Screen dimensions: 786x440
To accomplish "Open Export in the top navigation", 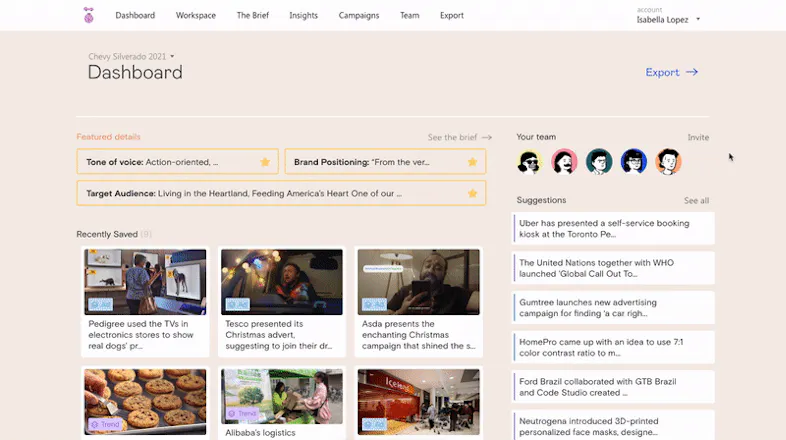I will [x=452, y=16].
